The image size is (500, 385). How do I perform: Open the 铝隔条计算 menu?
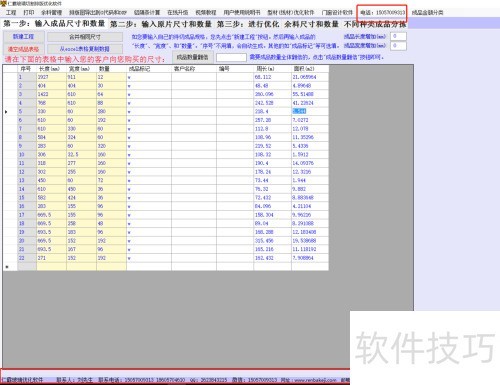point(147,12)
